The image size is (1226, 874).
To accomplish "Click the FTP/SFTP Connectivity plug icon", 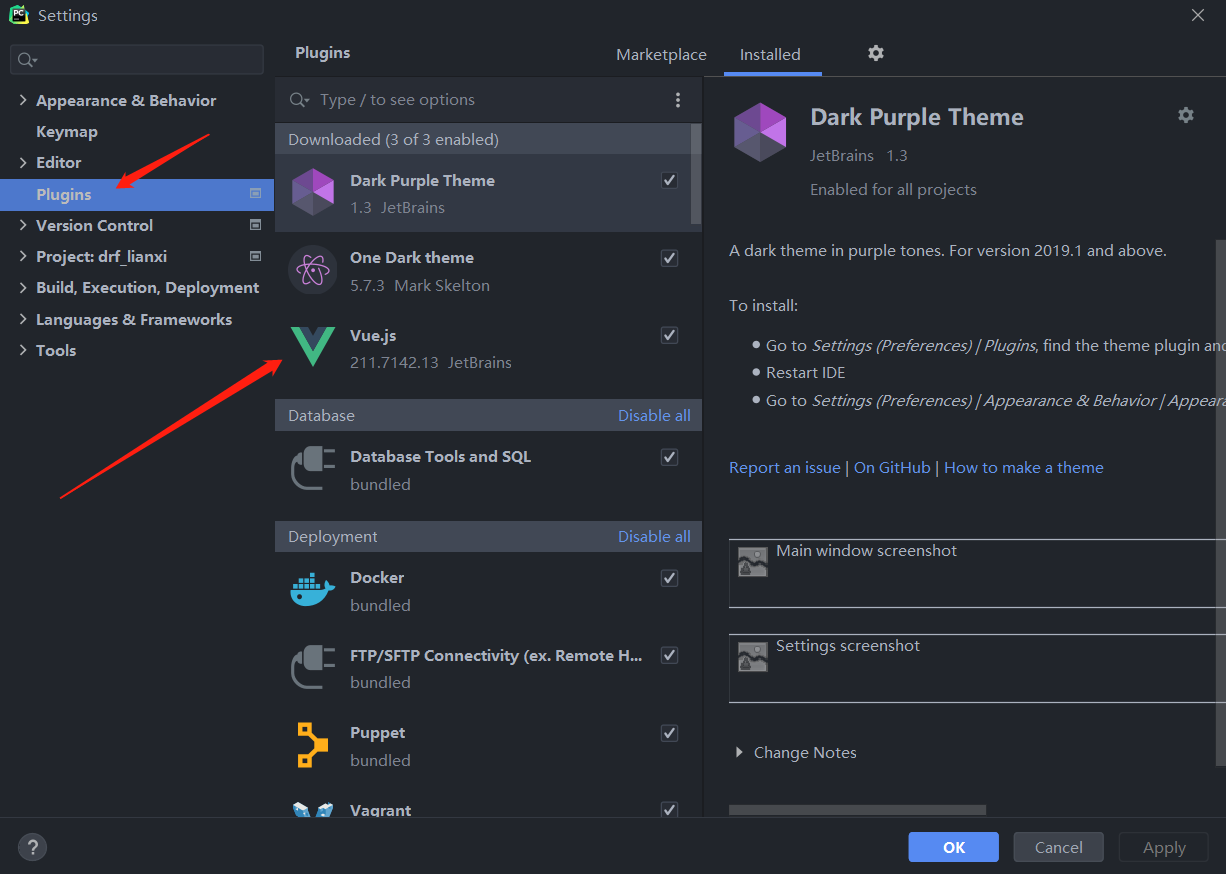I will click(x=313, y=668).
